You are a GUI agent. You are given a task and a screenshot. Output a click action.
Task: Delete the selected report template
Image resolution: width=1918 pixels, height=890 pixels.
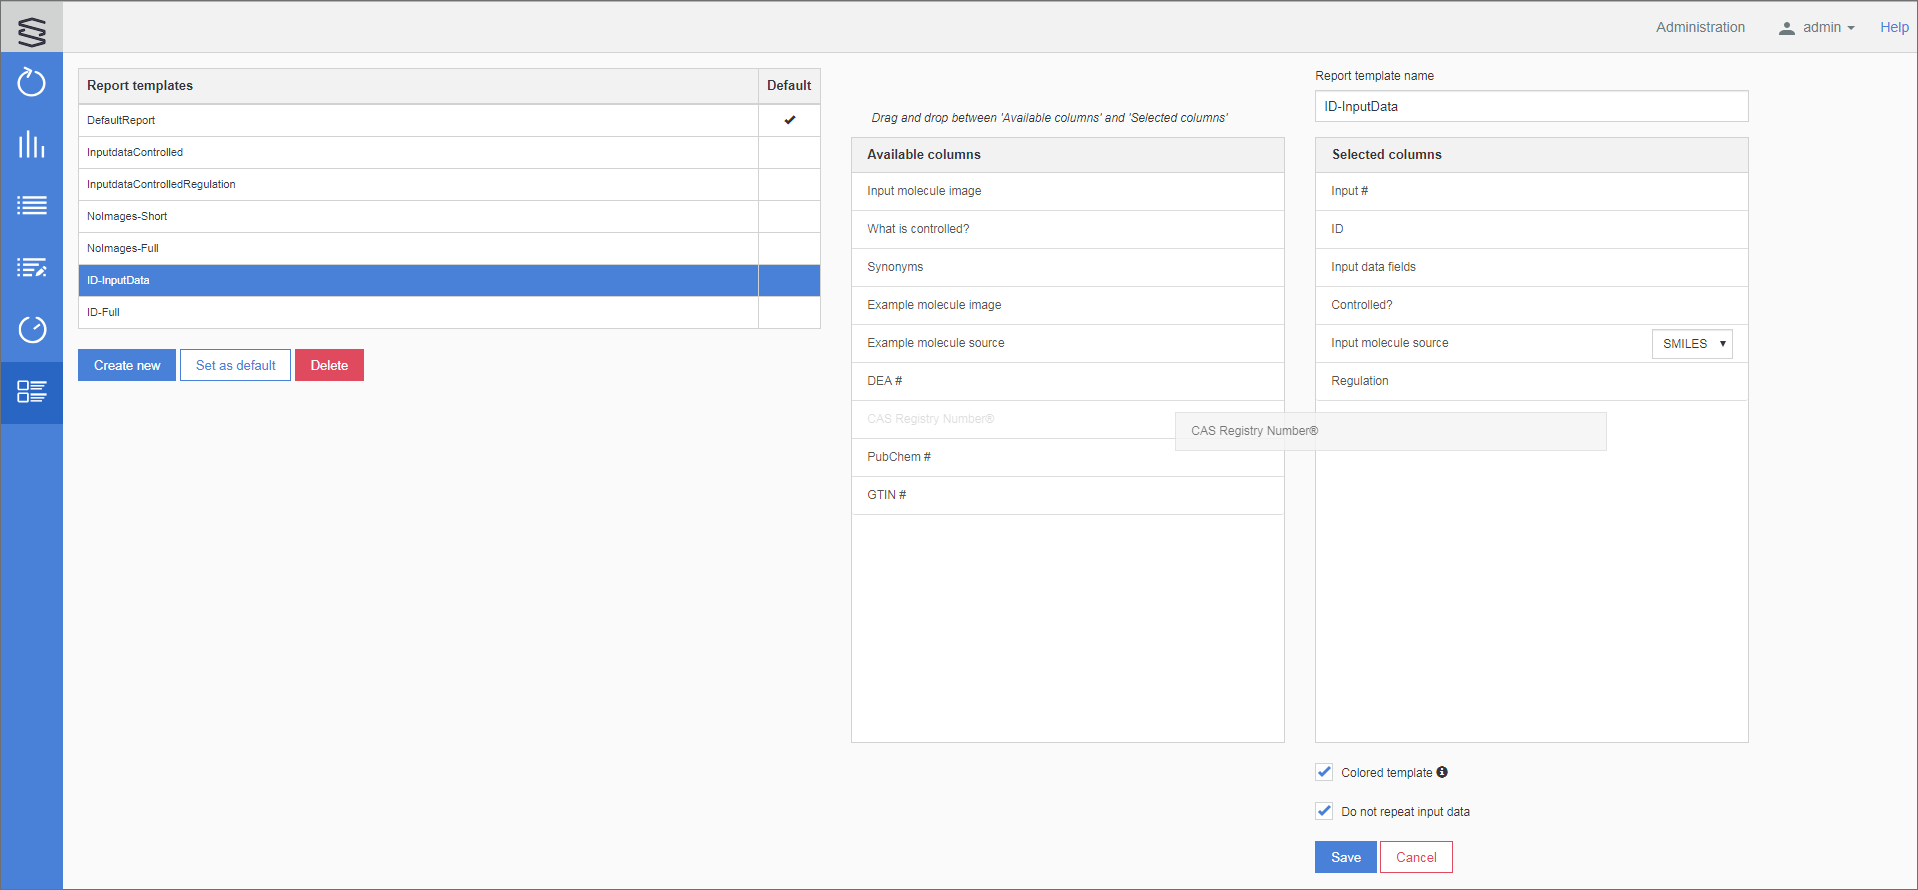(329, 365)
